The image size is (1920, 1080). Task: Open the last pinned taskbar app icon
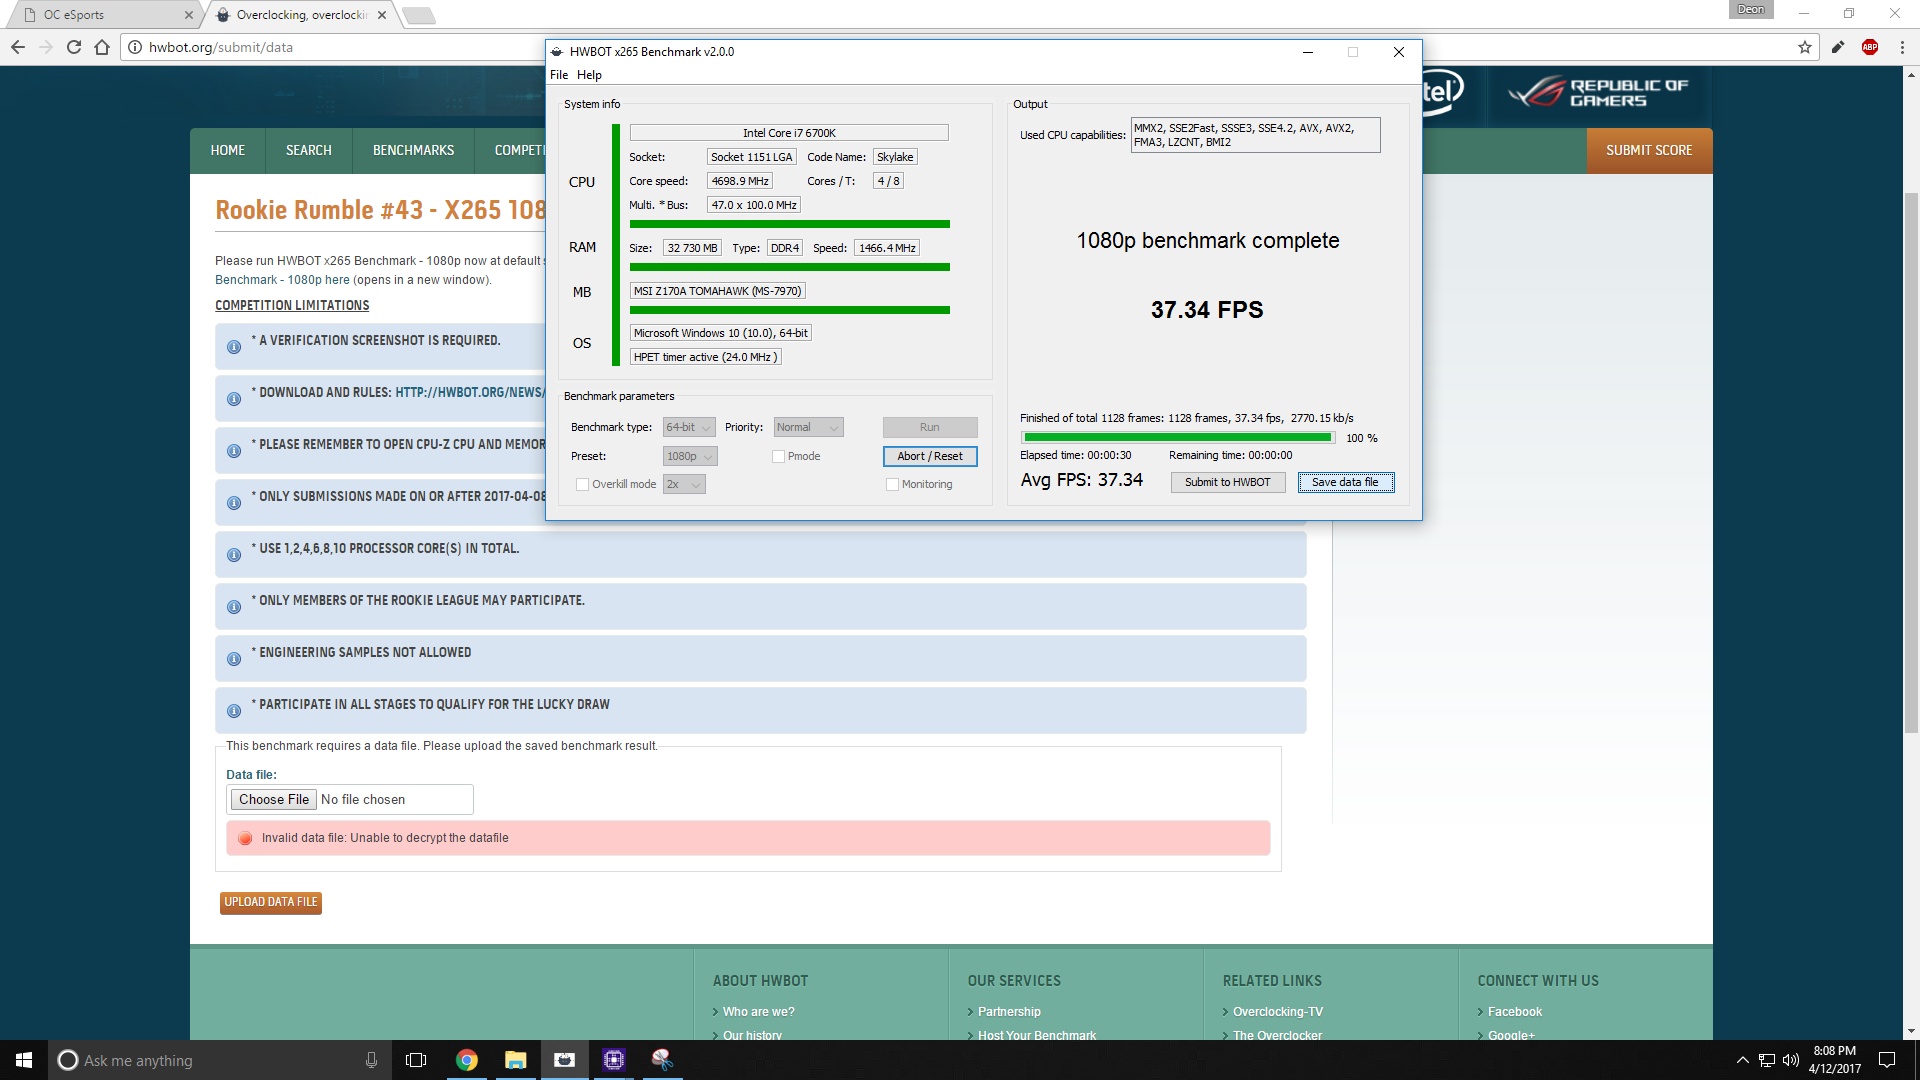tap(662, 1060)
